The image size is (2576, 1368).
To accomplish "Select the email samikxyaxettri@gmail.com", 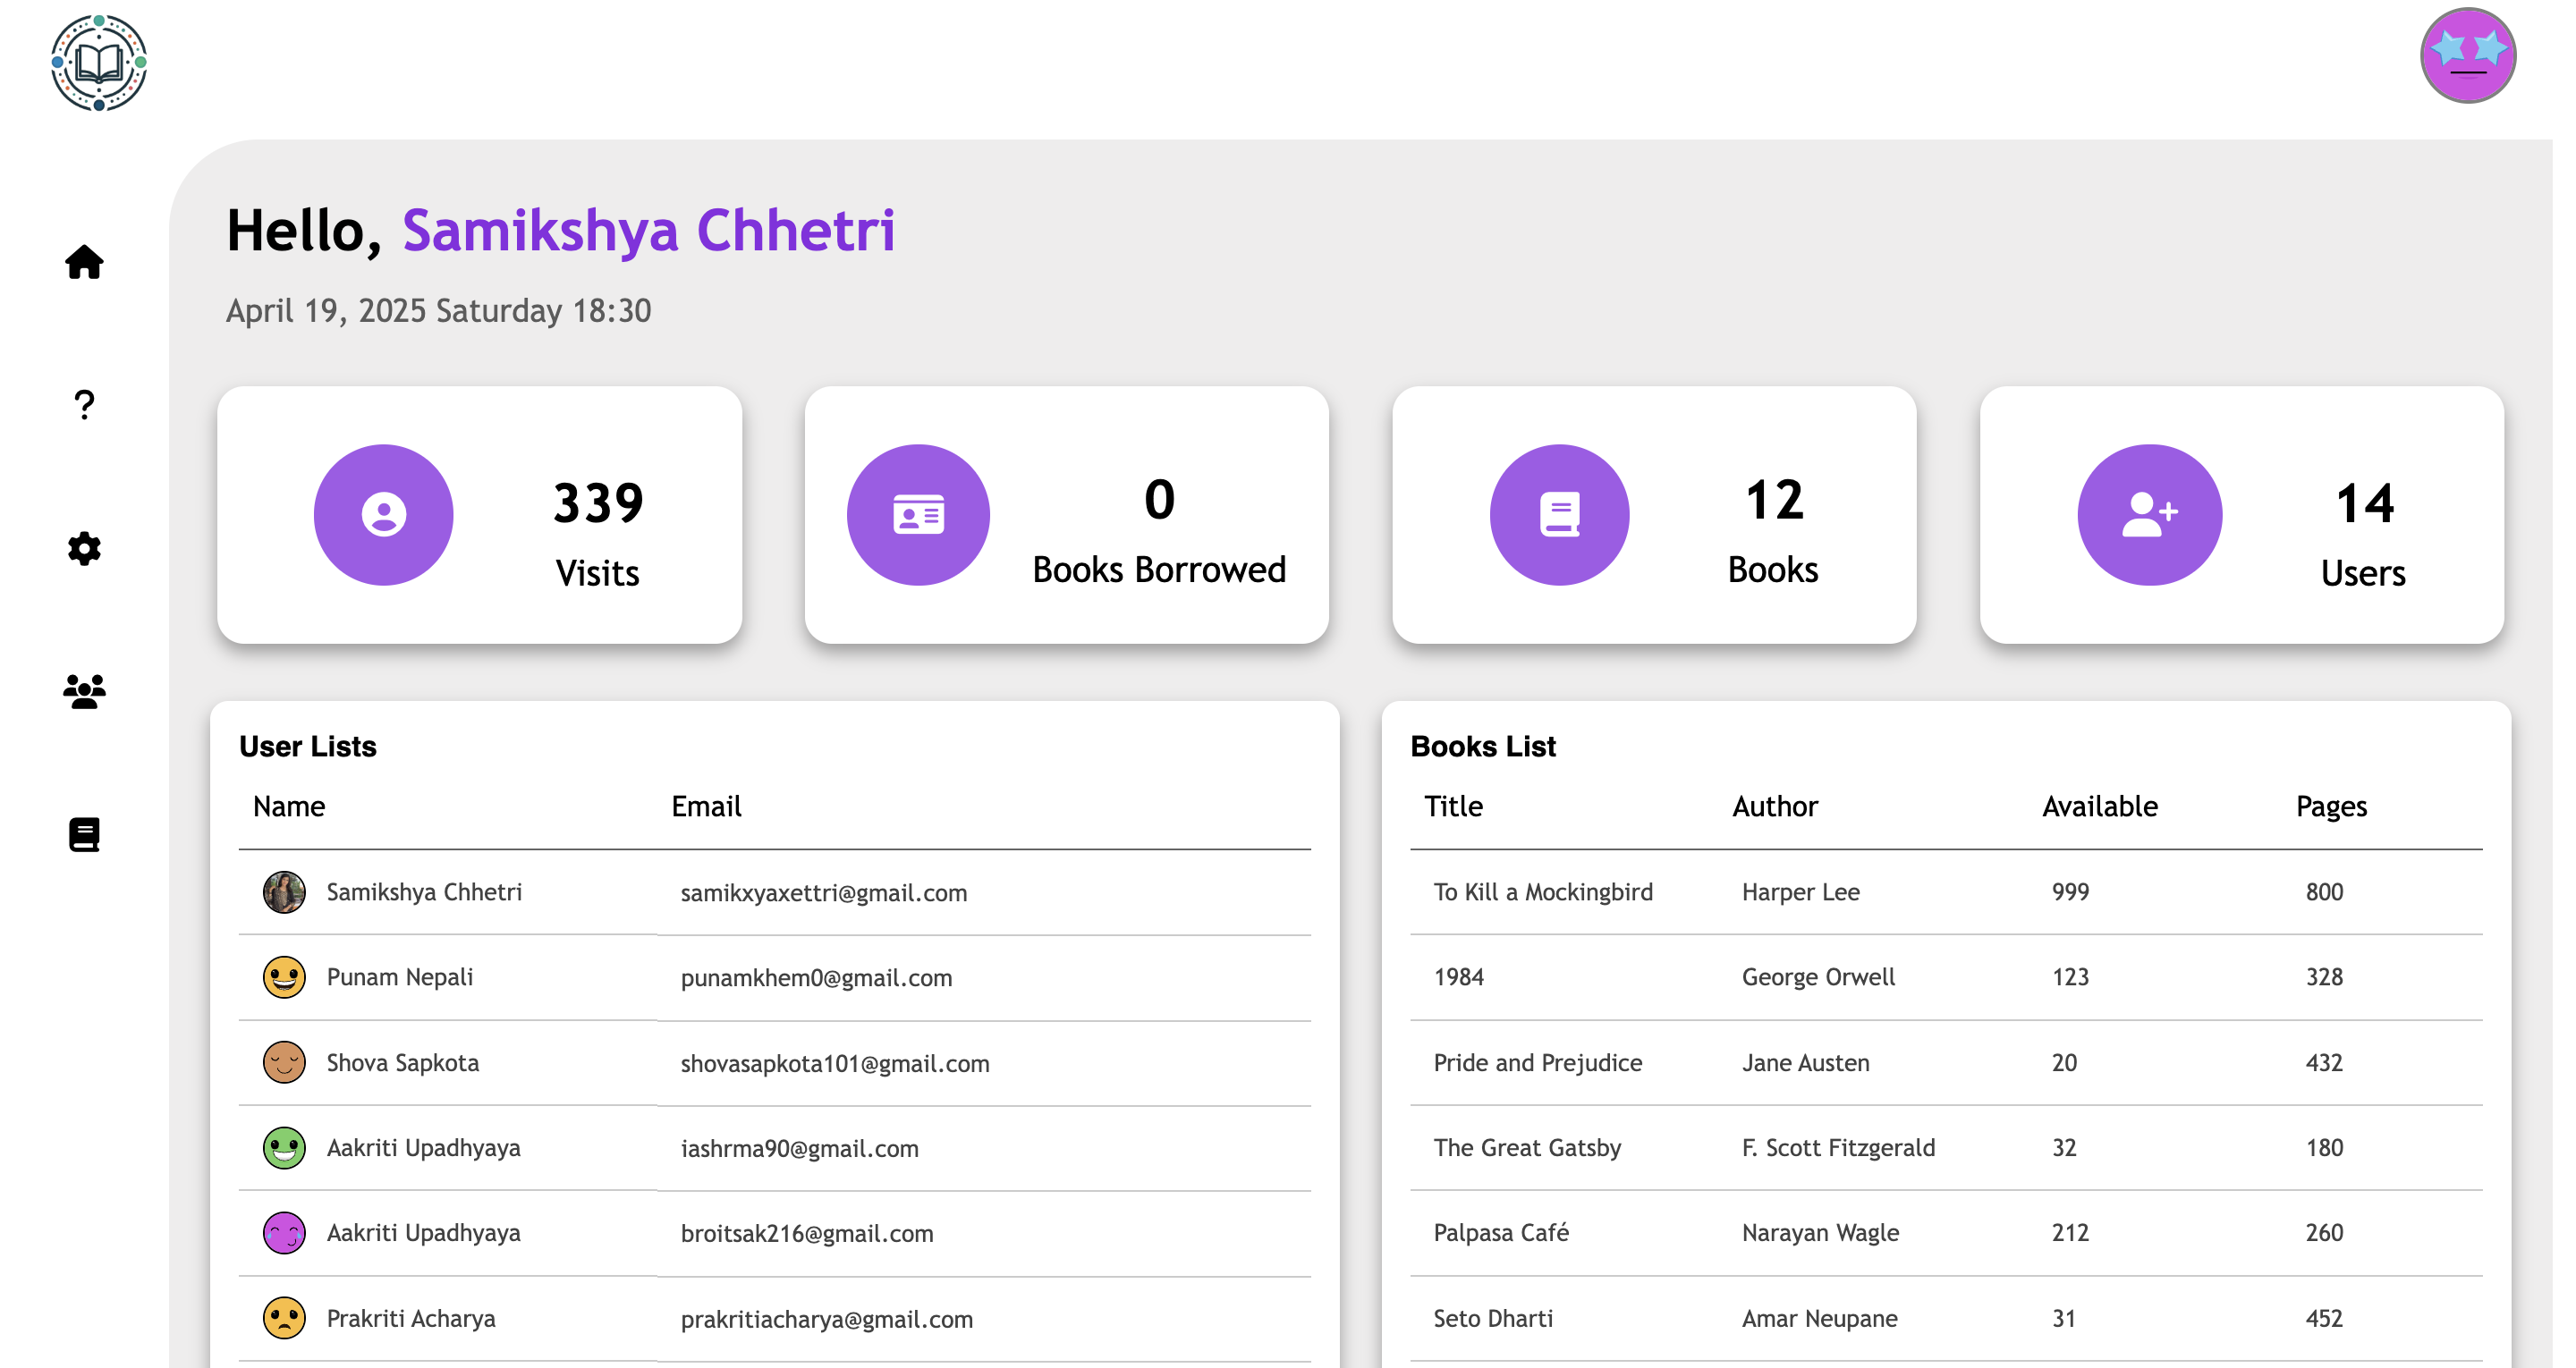I will (x=824, y=893).
